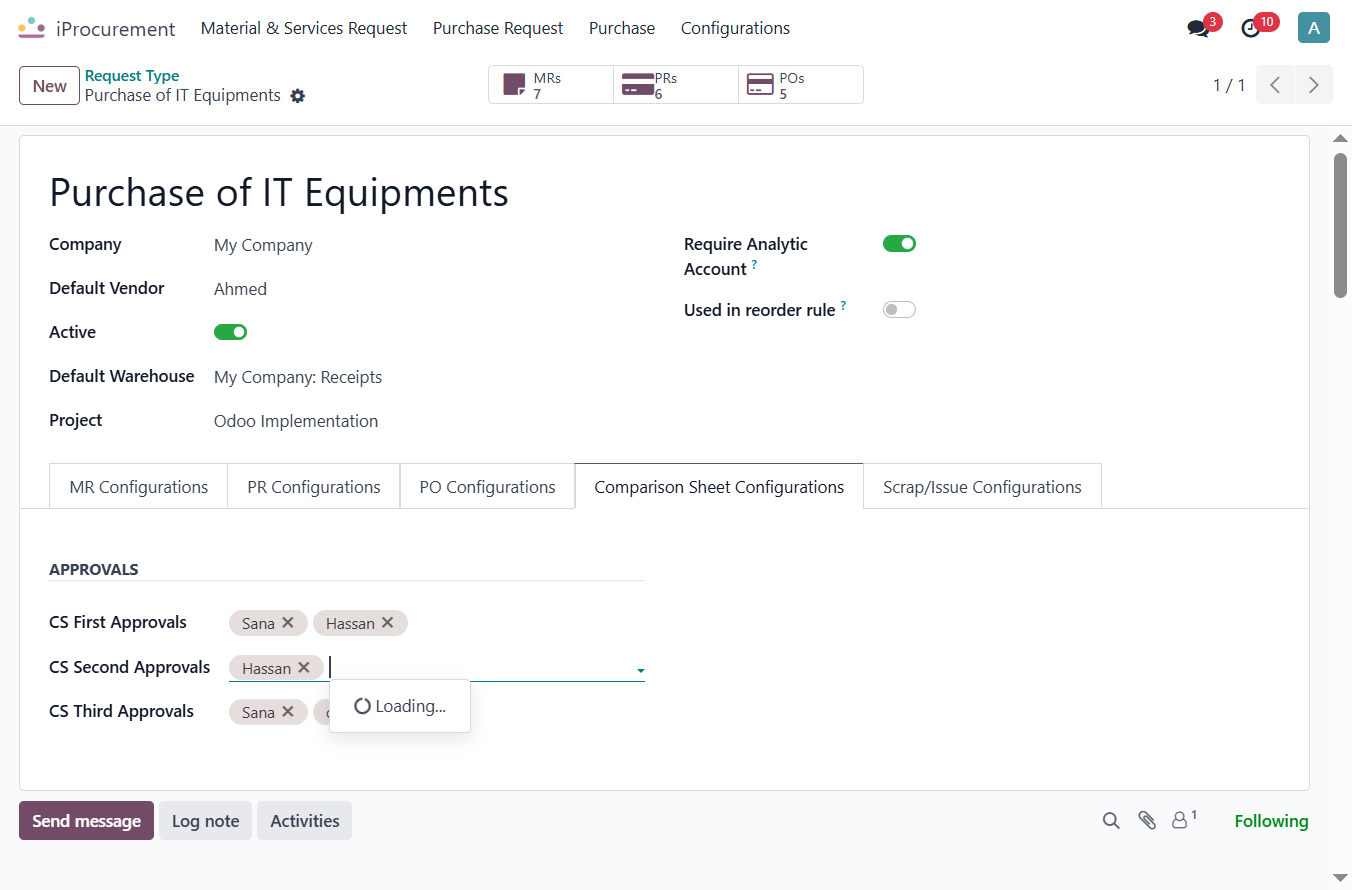Click the New button
The height and width of the screenshot is (890, 1352).
(49, 86)
